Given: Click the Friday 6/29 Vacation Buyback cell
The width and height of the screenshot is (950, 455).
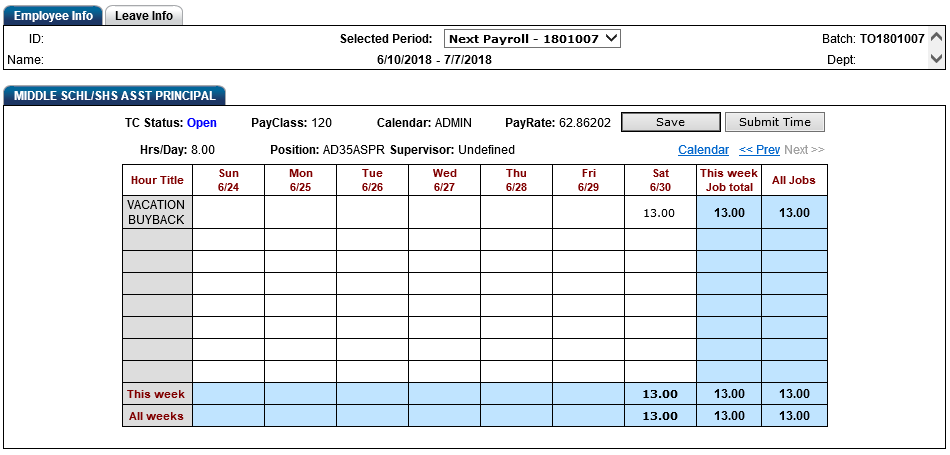Looking at the screenshot, I should (x=588, y=212).
